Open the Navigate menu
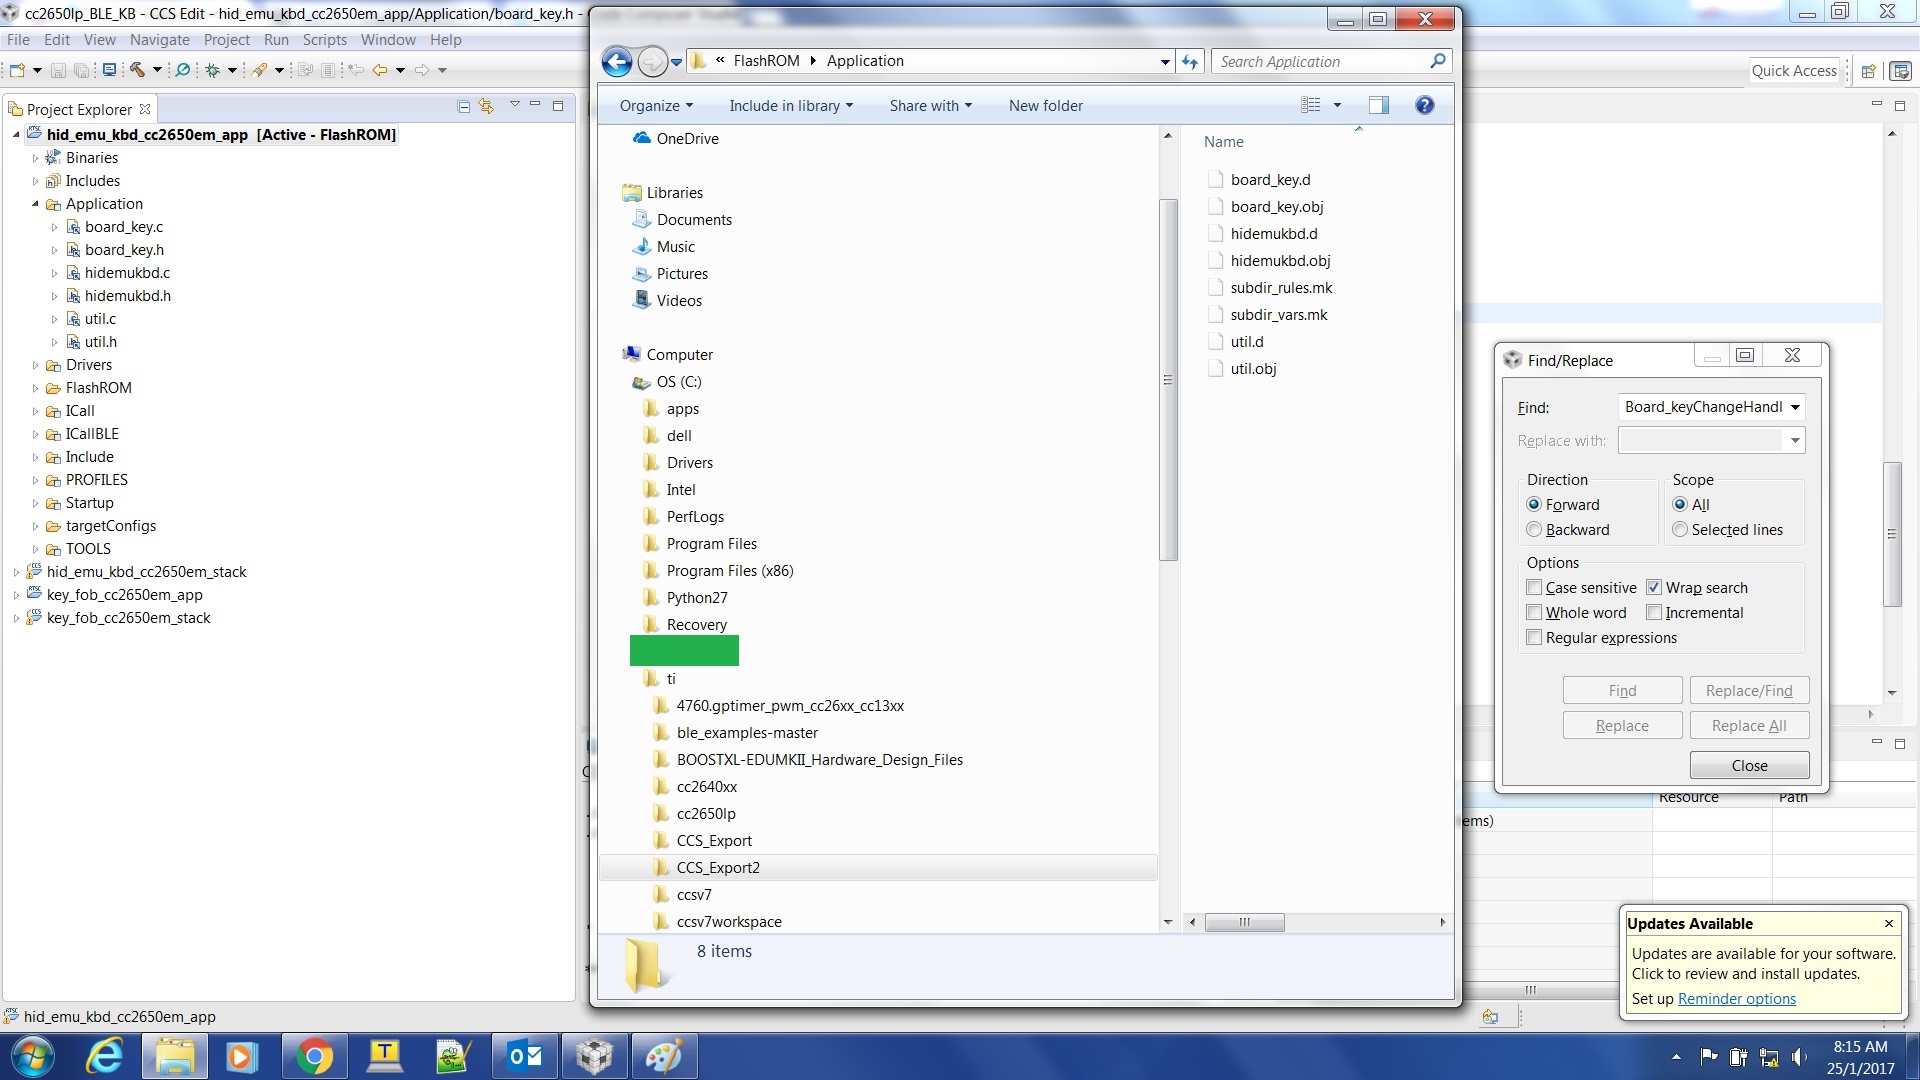The height and width of the screenshot is (1080, 1920). (159, 40)
